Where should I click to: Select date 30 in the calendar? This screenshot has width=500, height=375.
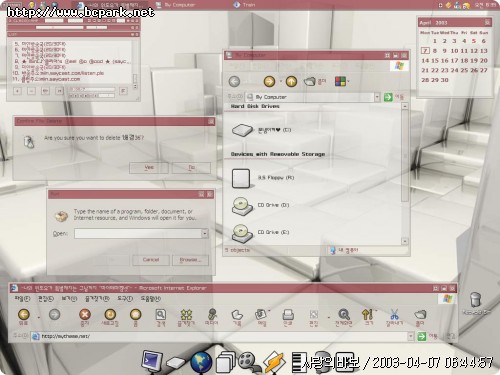pyautogui.click(x=444, y=80)
